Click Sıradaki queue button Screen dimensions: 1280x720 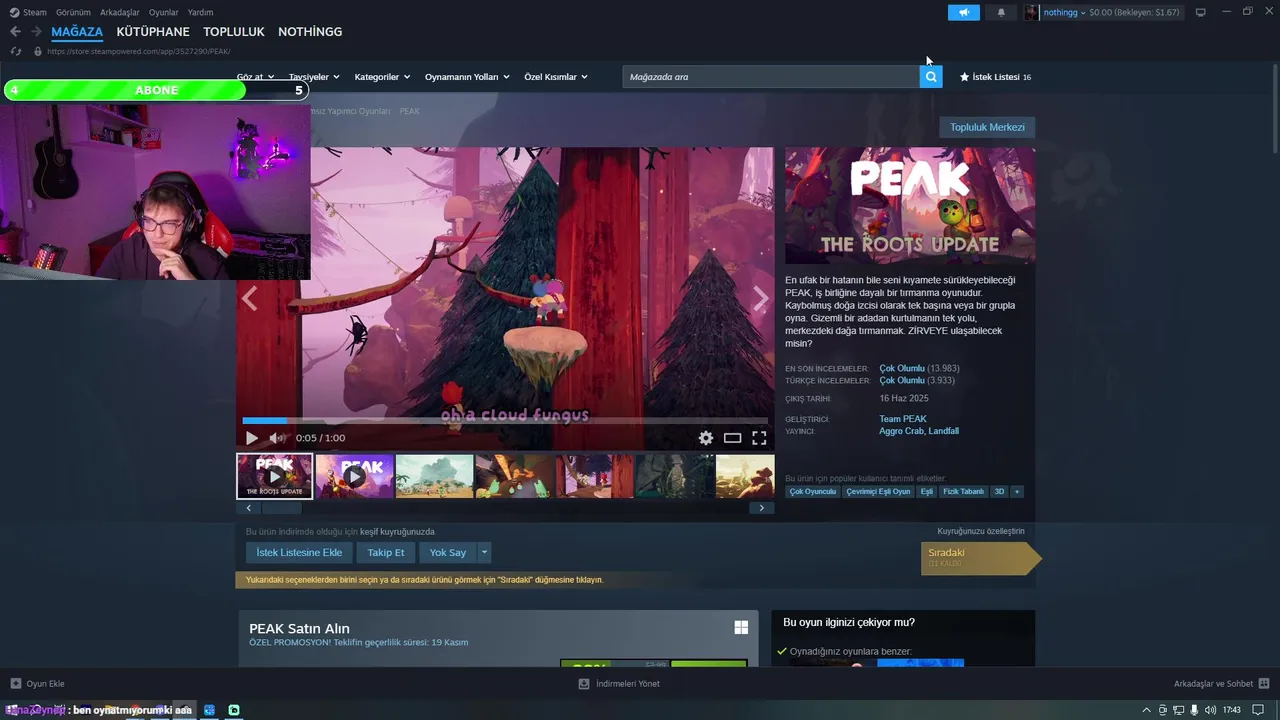coord(980,558)
